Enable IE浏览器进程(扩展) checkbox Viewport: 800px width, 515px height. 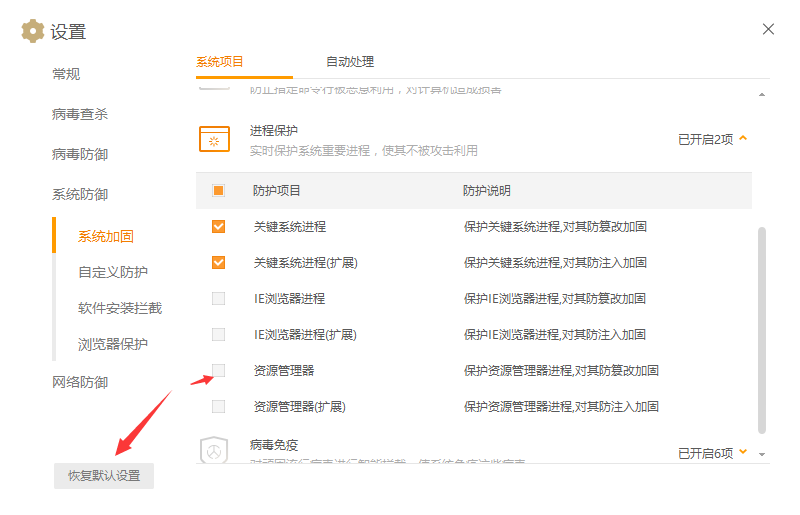coord(218,334)
